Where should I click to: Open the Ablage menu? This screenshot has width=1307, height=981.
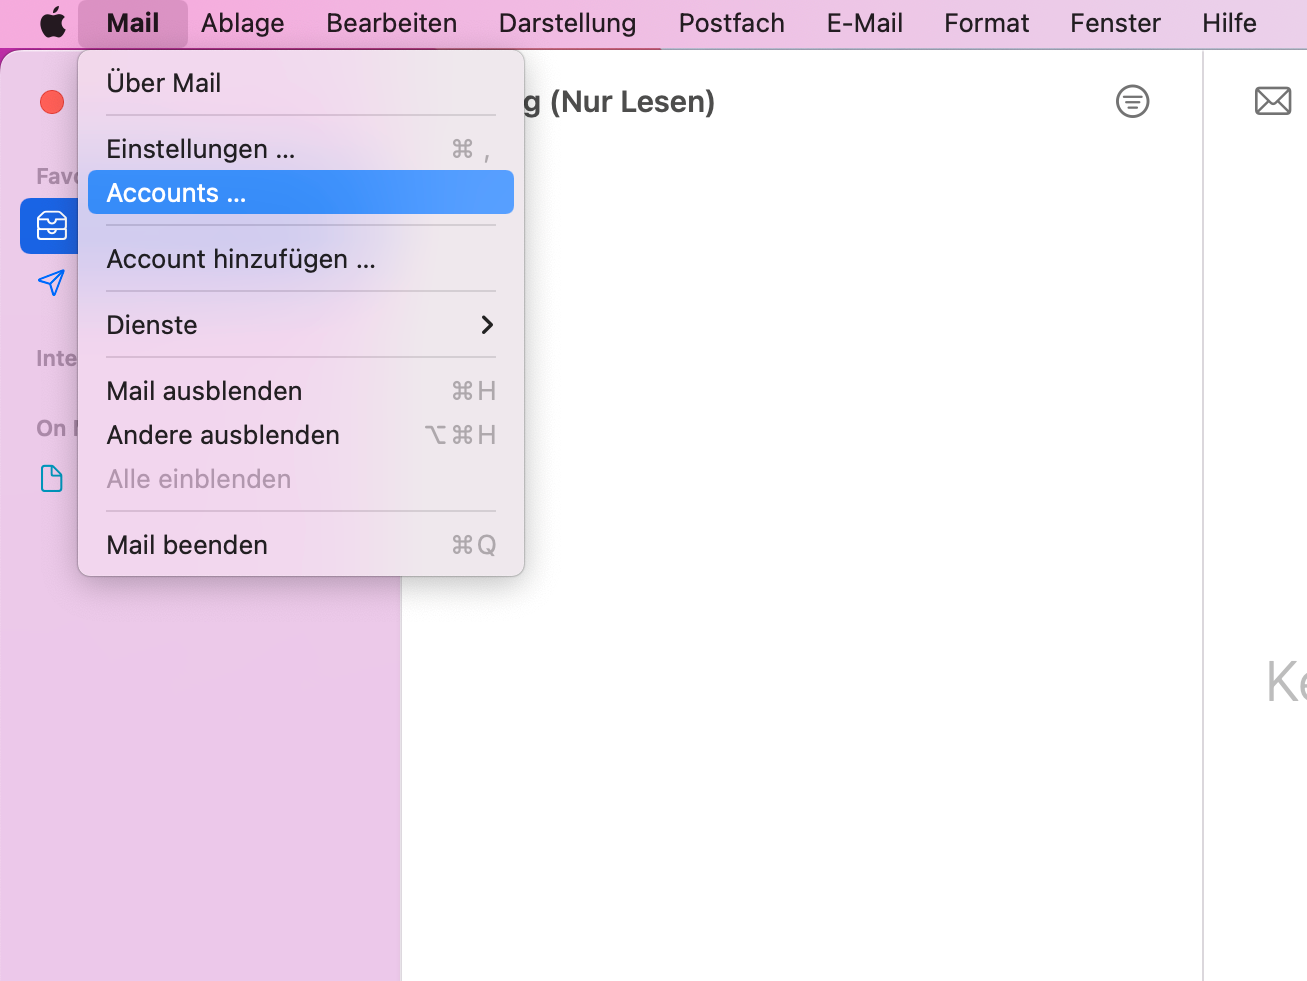[243, 23]
